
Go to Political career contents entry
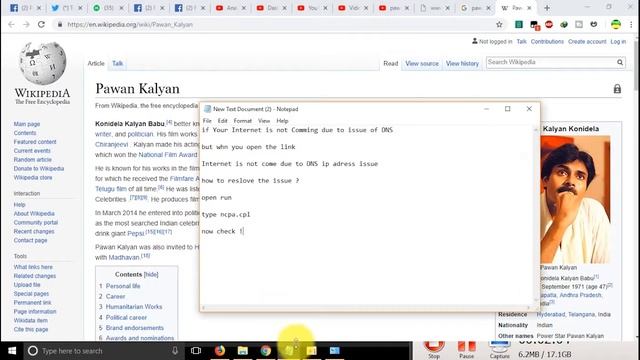[126, 318]
